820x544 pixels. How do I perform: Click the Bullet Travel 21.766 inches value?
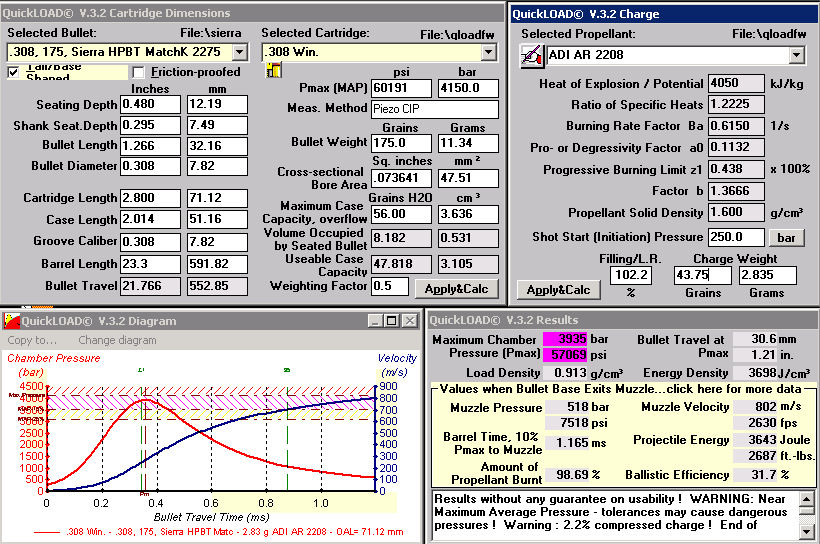click(151, 286)
